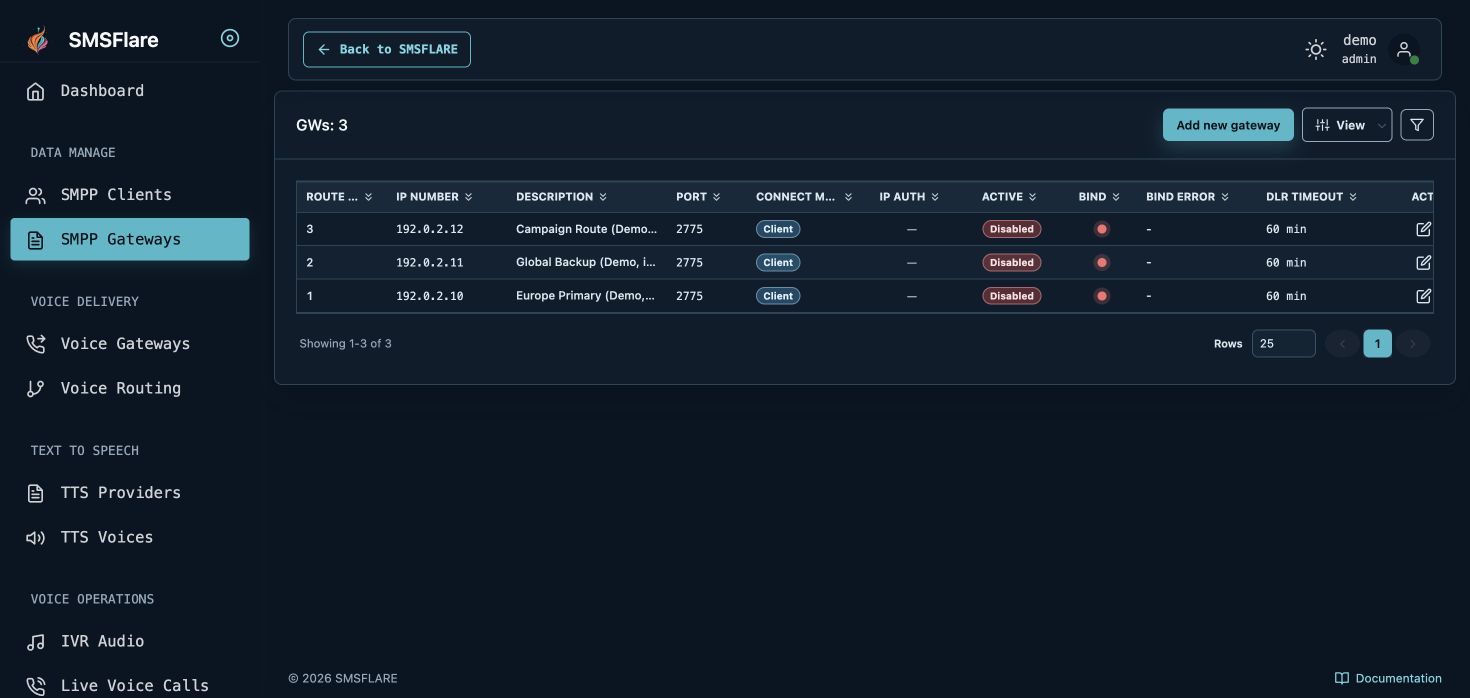The height and width of the screenshot is (698, 1470).
Task: Open TTS Voices page
Action: coord(130,537)
